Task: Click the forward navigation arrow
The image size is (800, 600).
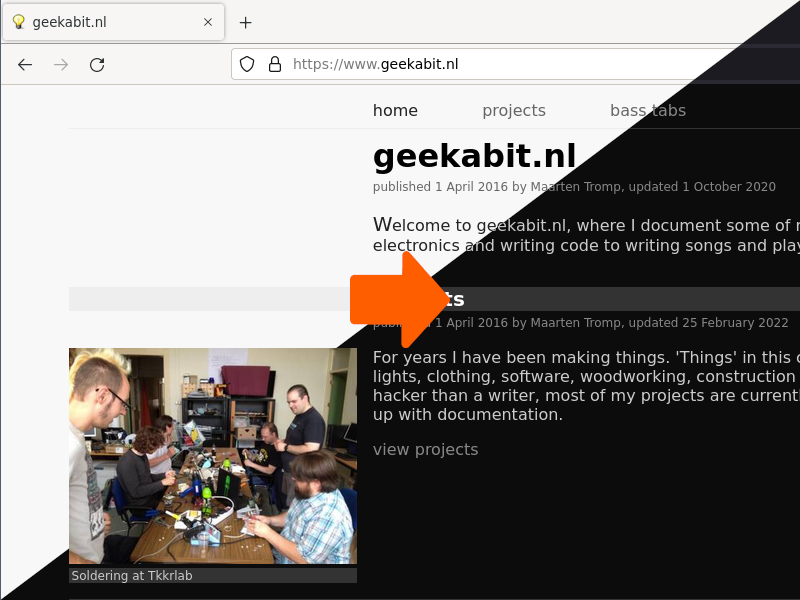Action: click(61, 65)
